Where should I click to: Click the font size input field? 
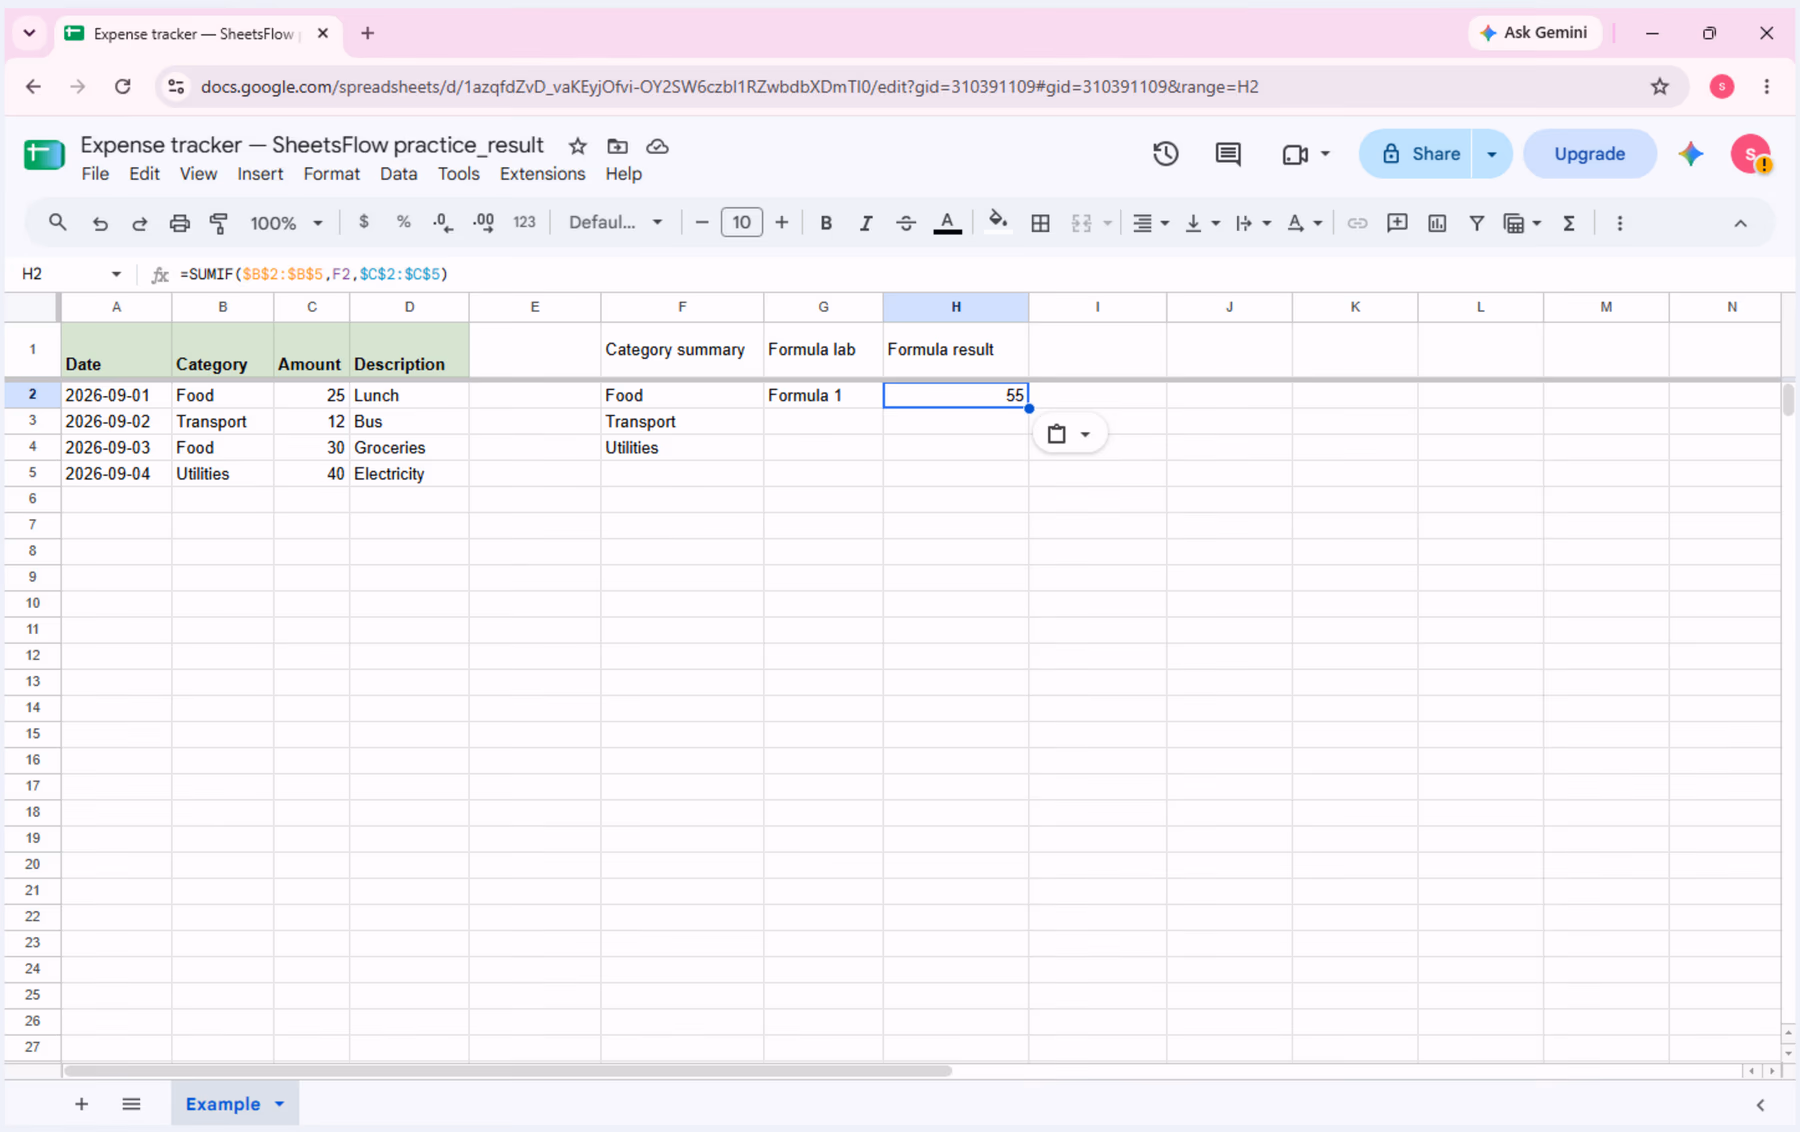tap(741, 222)
